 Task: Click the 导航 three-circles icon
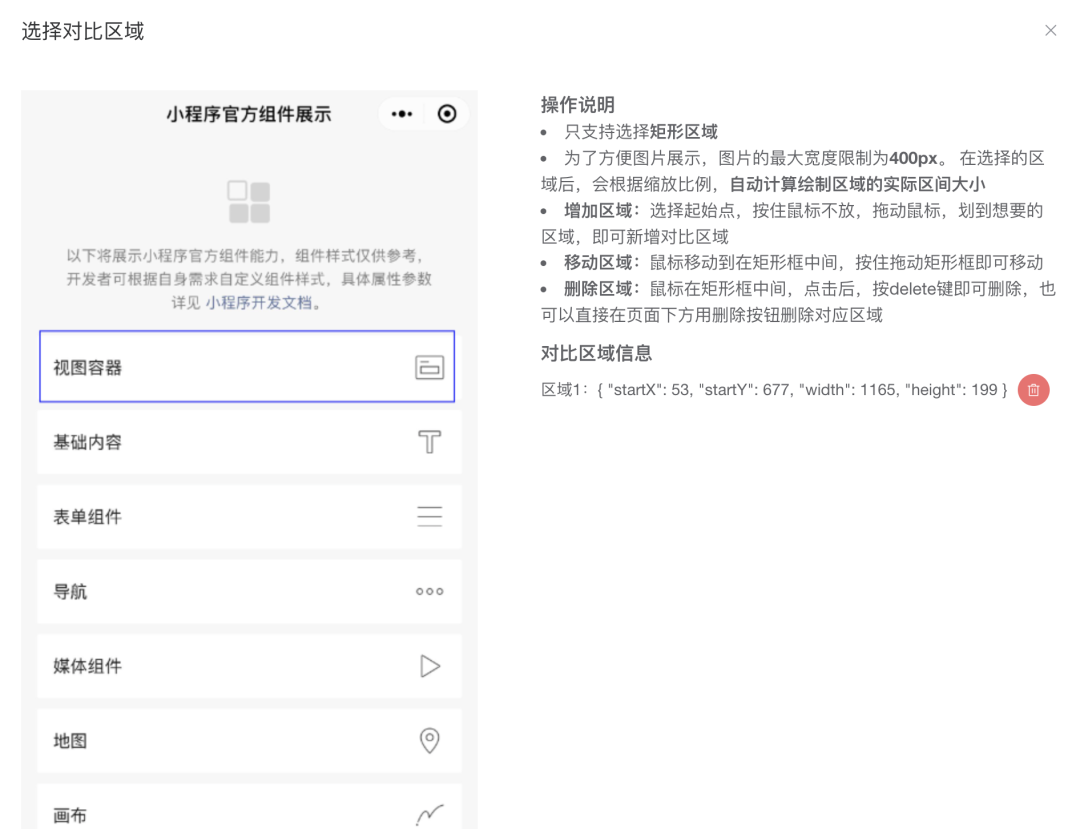[429, 591]
